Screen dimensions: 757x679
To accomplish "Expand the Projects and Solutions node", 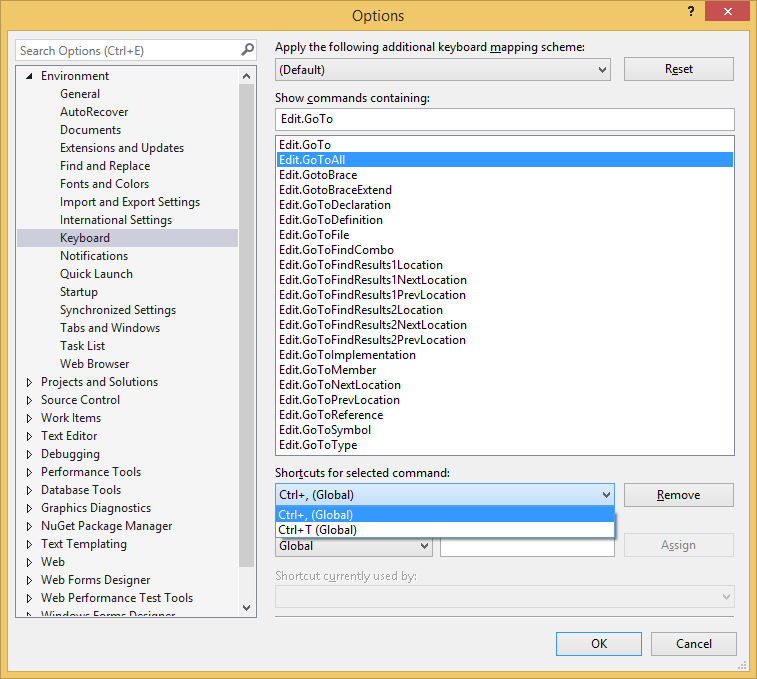I will pyautogui.click(x=29, y=382).
